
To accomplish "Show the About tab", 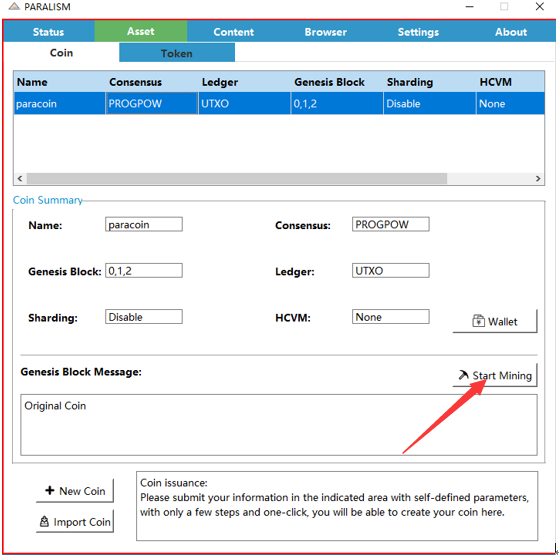I will (511, 32).
